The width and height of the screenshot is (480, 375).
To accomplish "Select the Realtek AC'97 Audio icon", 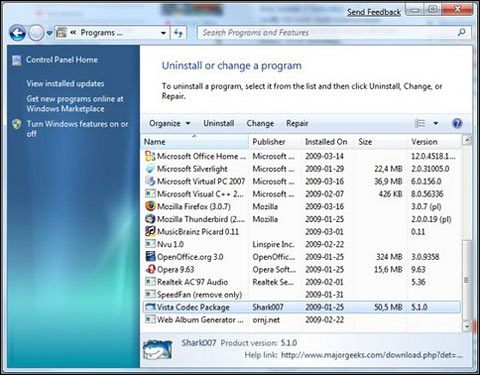I will [x=150, y=282].
